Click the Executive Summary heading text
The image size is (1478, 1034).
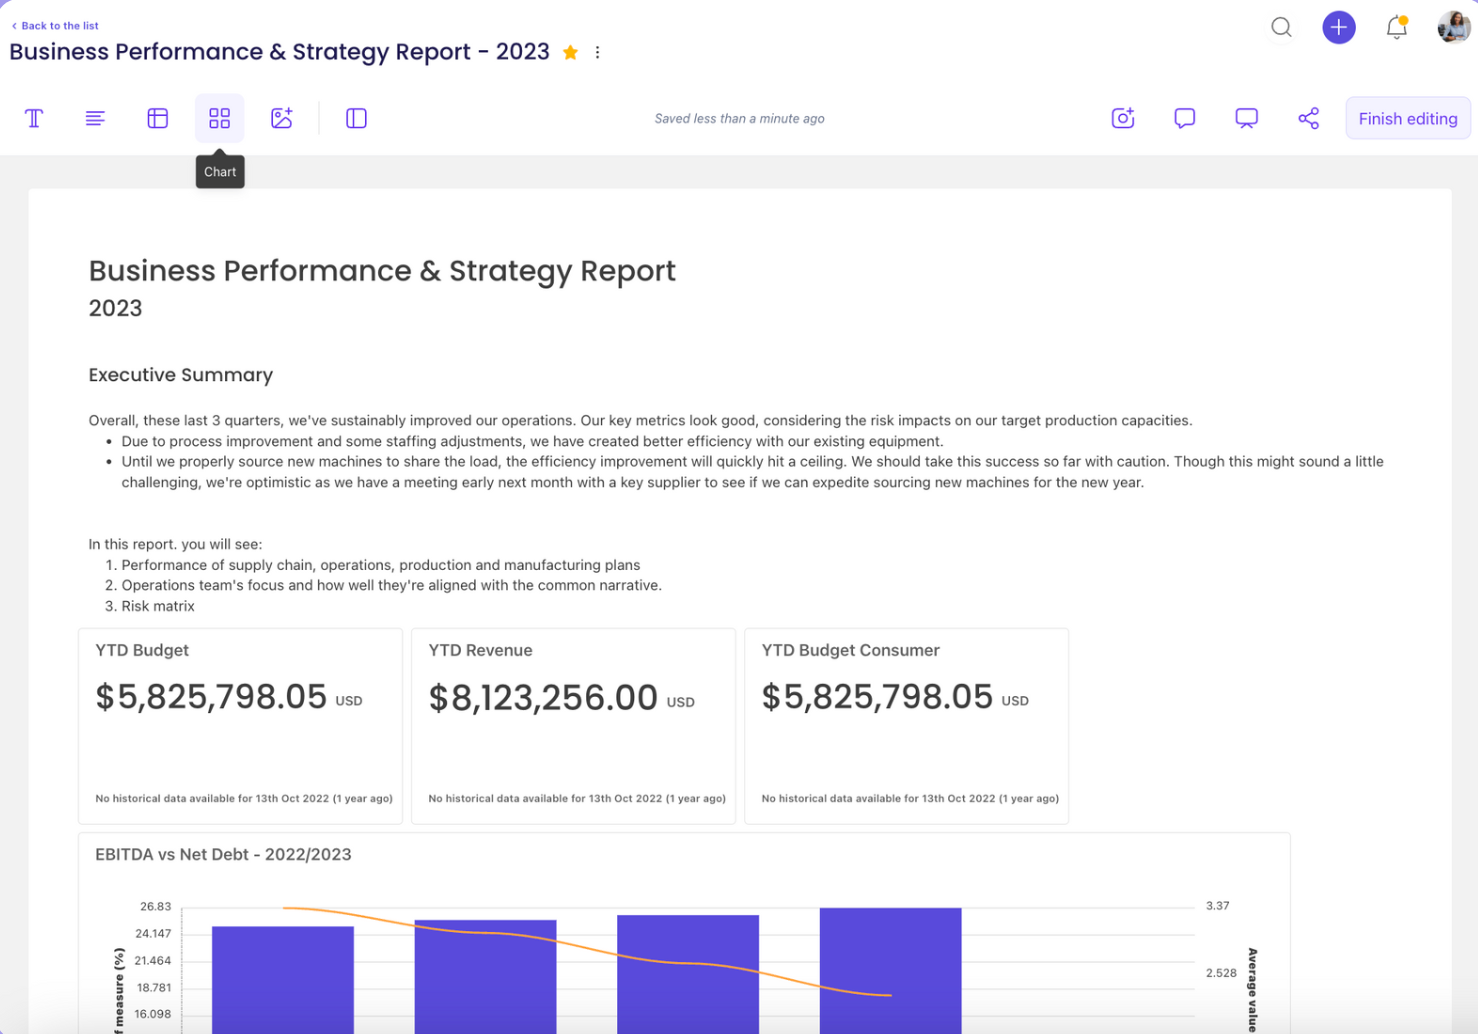point(181,375)
